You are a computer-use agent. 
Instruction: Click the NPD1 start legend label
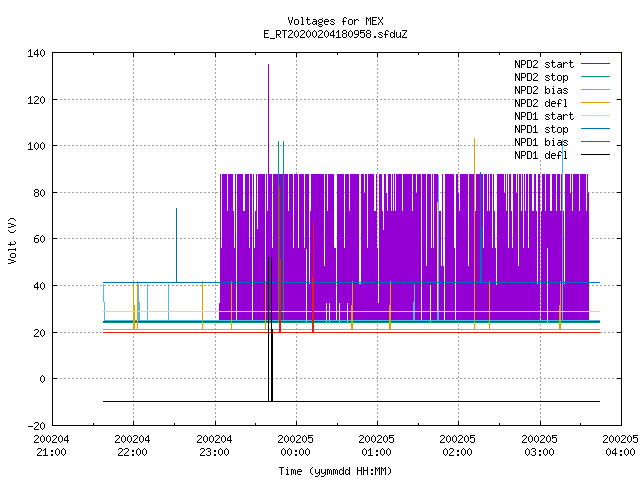click(544, 116)
